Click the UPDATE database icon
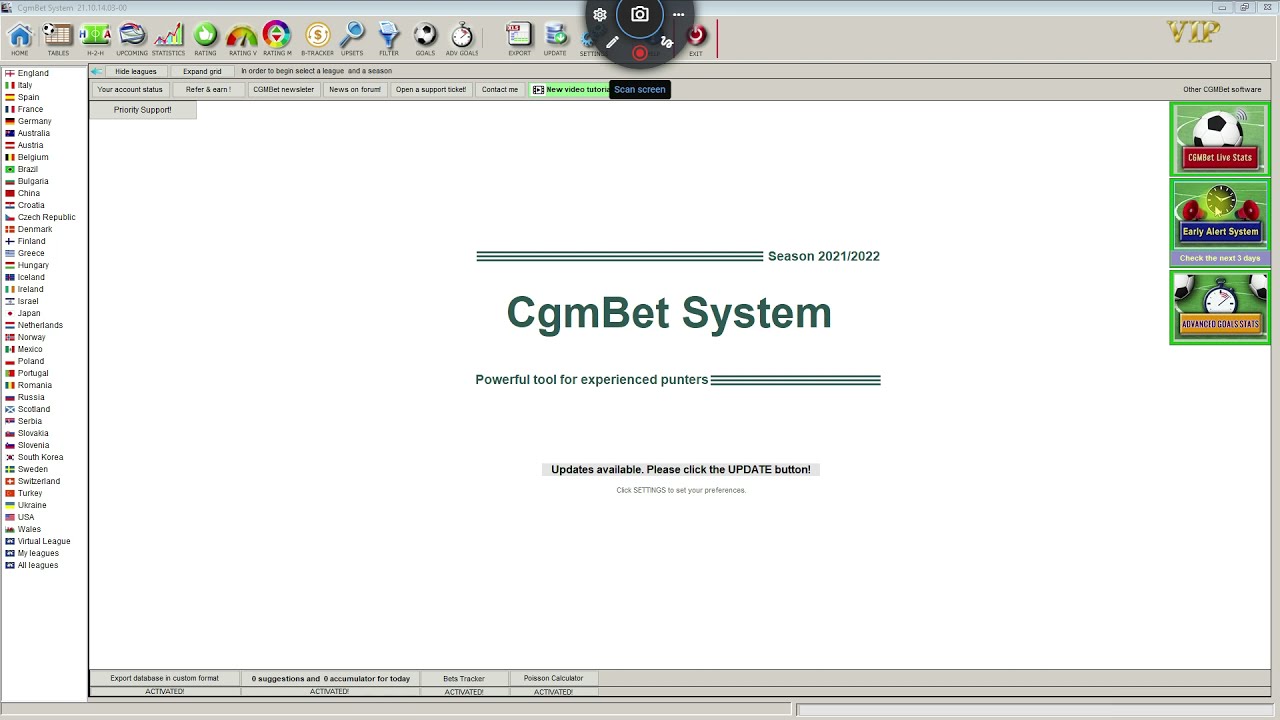Screen dimensions: 1280x720 pos(555,38)
